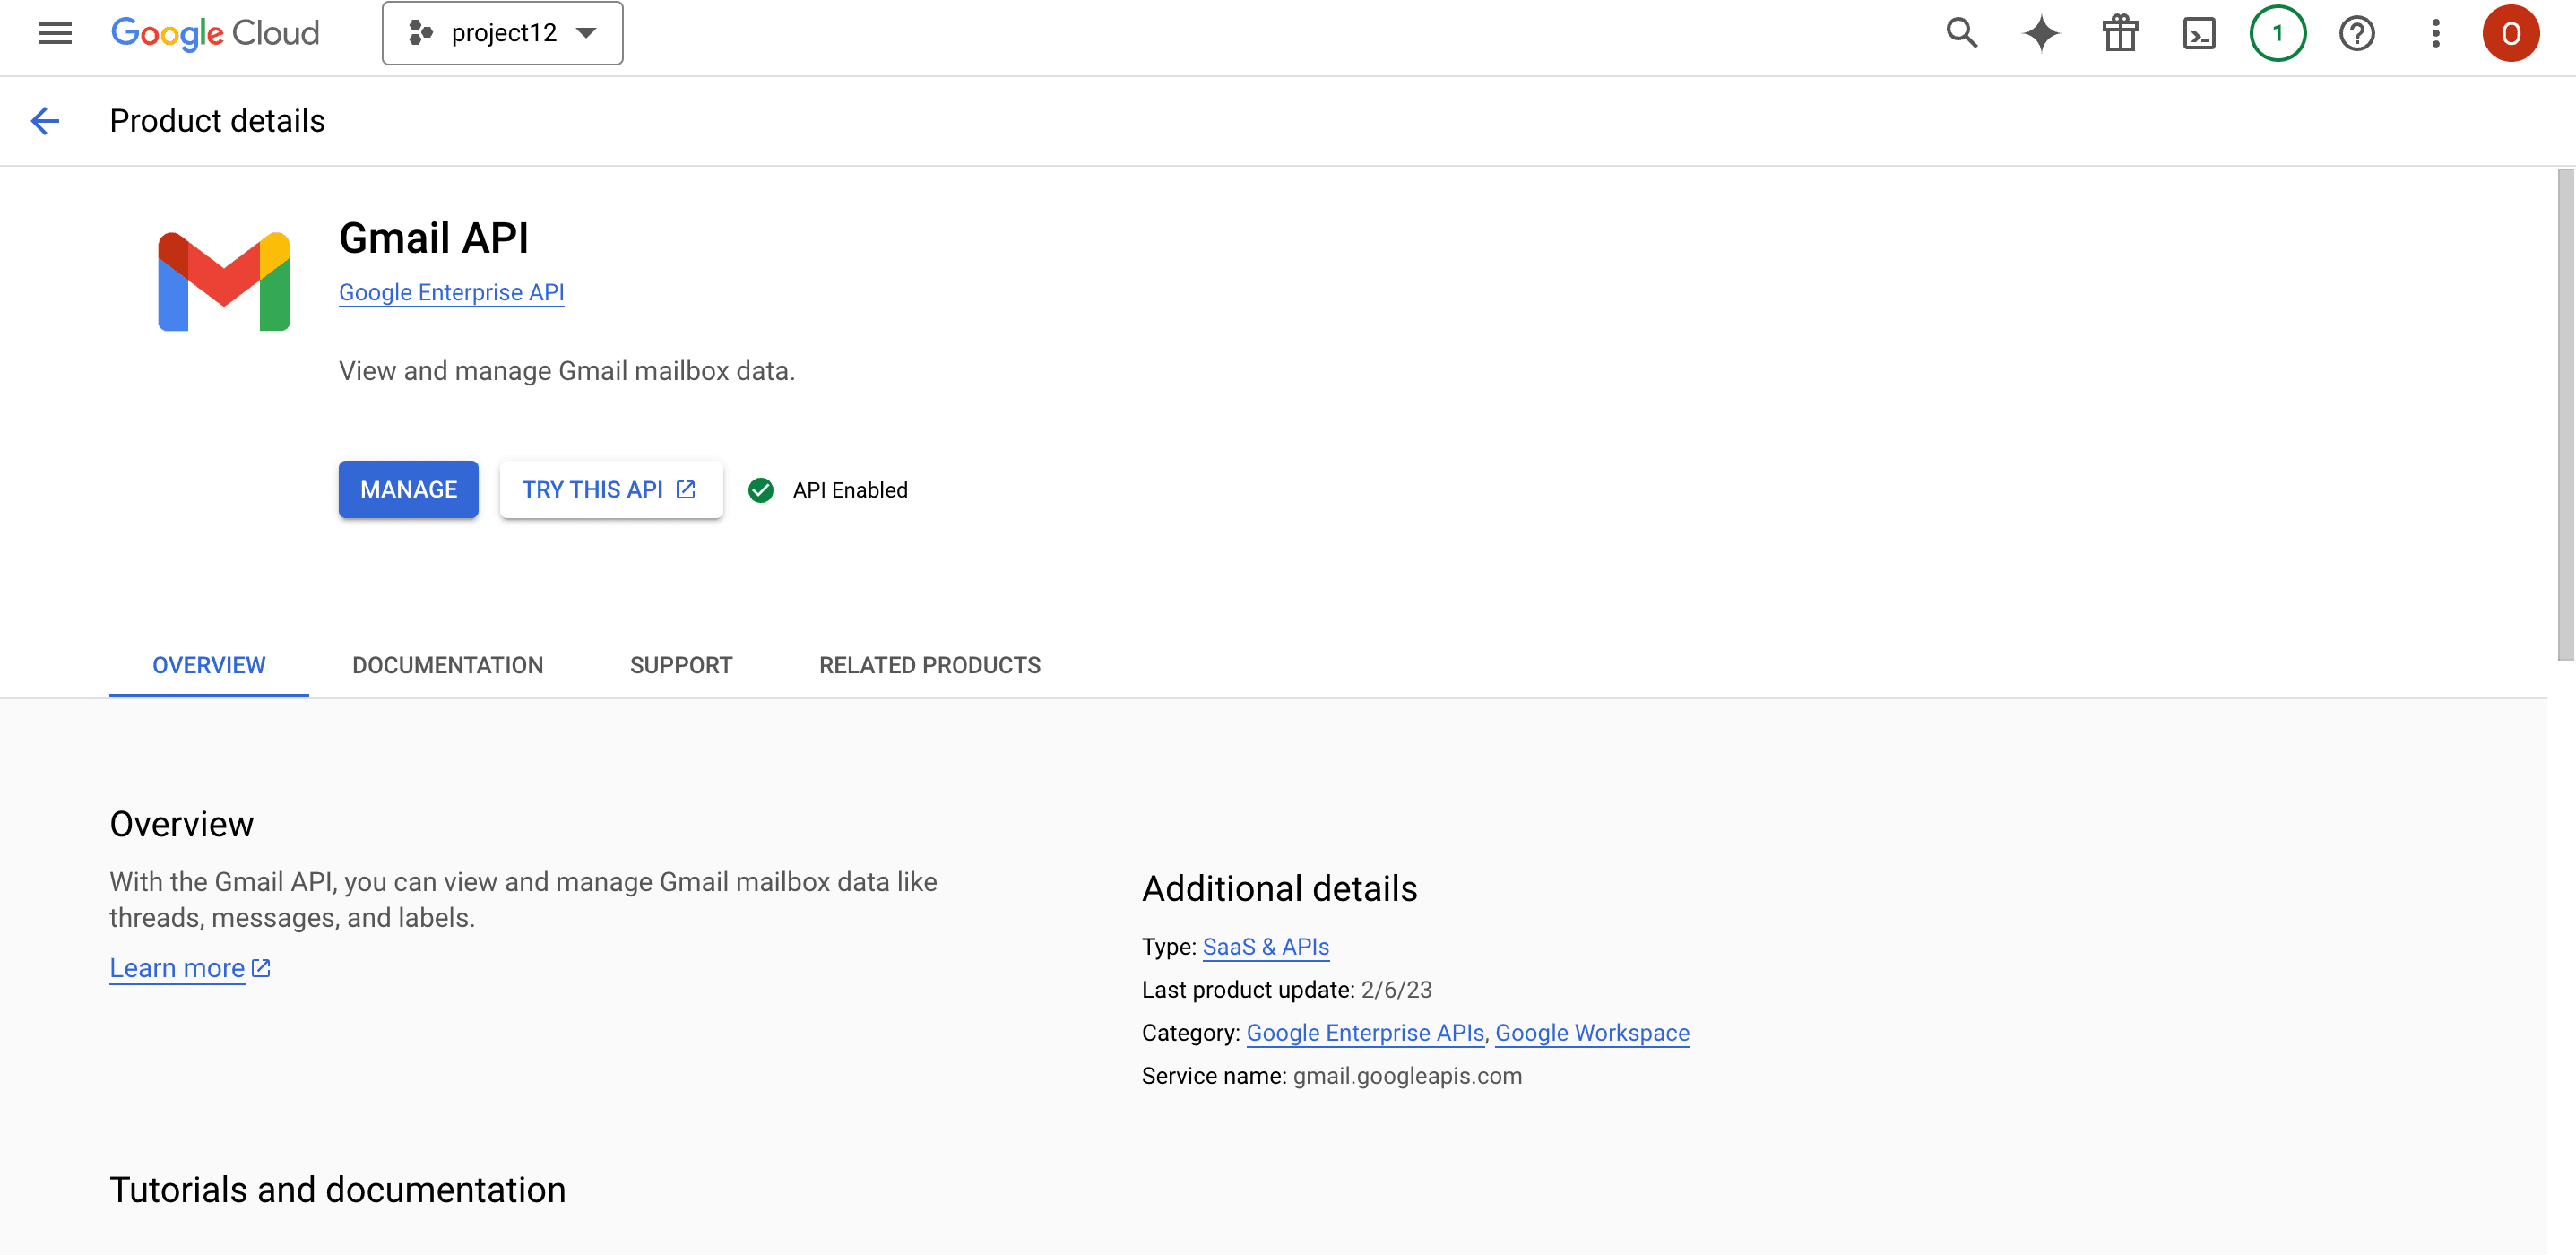Image resolution: width=2576 pixels, height=1255 pixels.
Task: Select the OVERVIEW tab
Action: tap(209, 665)
